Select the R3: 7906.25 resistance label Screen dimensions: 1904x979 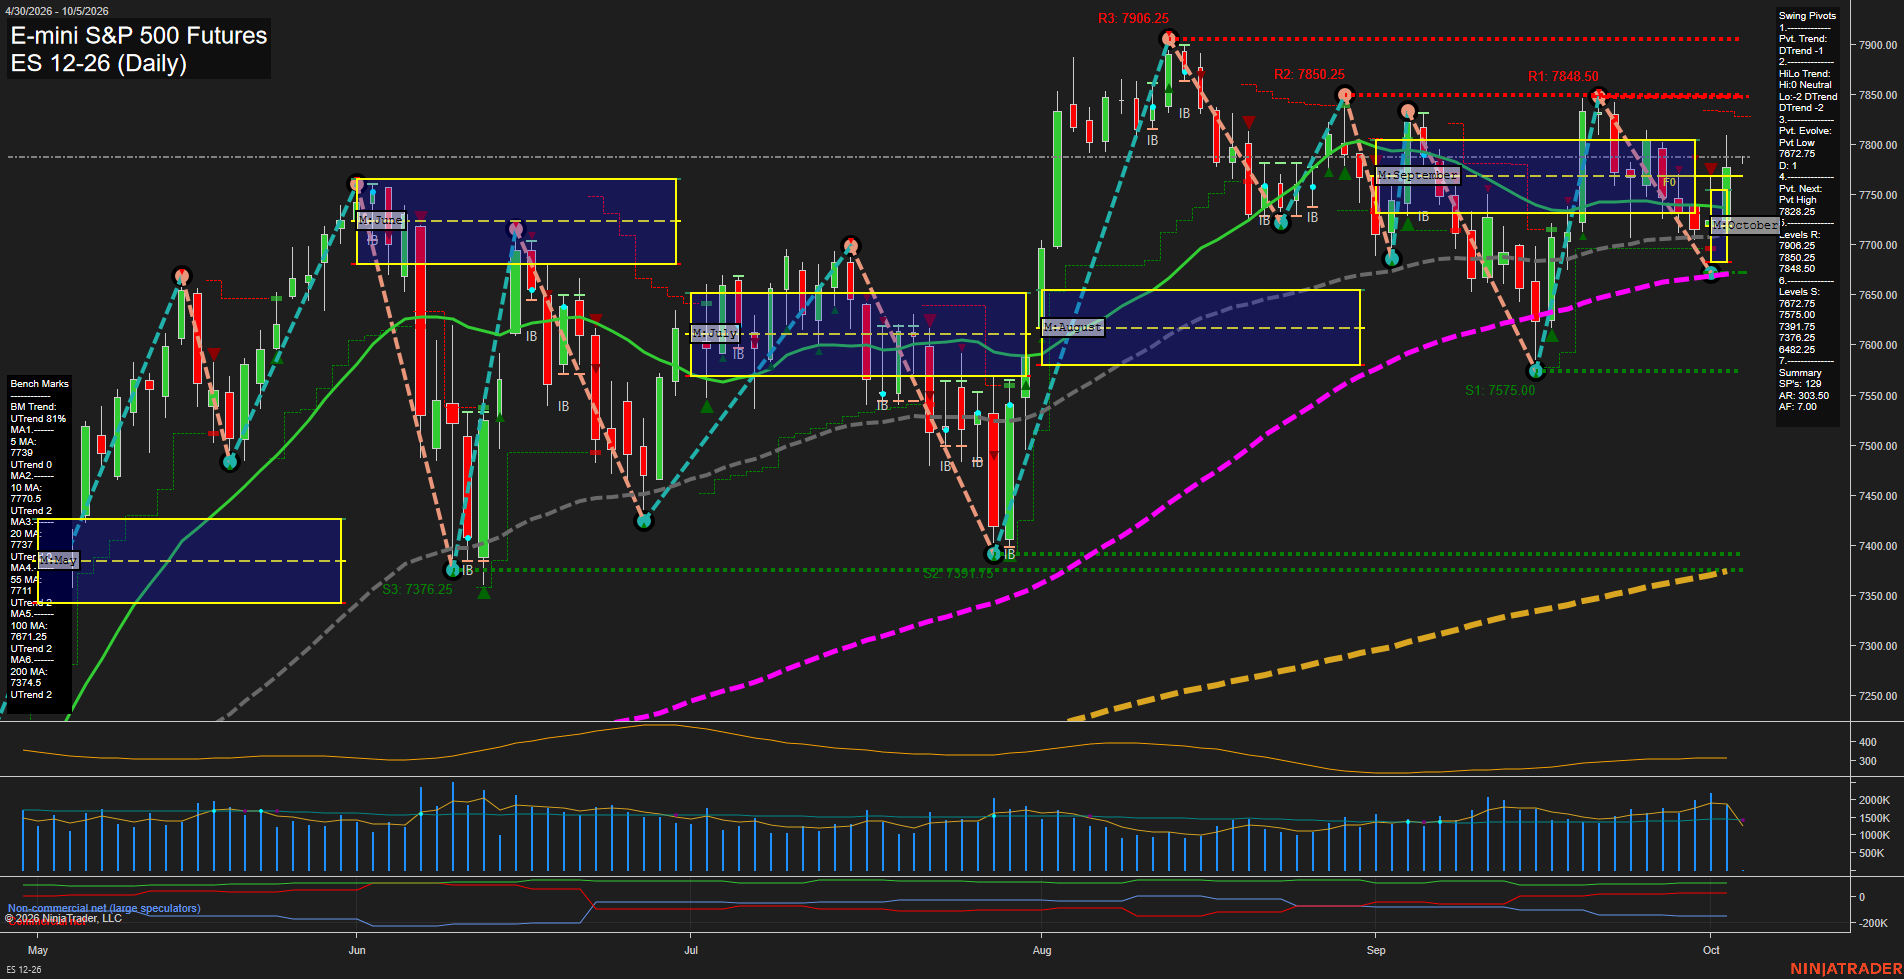click(1133, 18)
